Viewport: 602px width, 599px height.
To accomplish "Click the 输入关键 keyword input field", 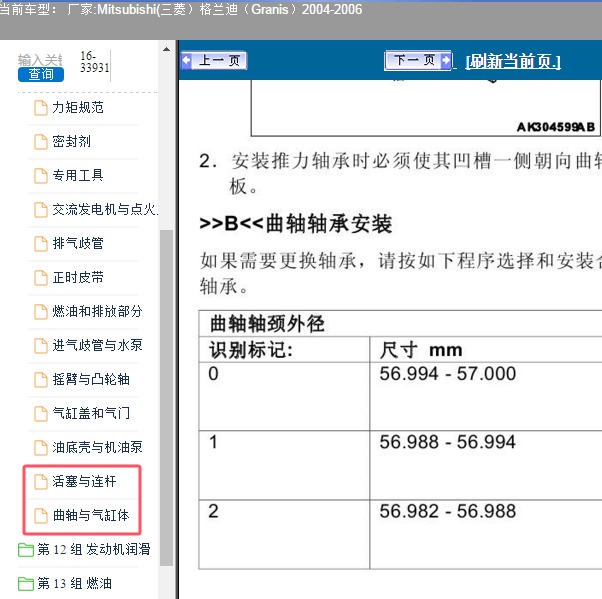I will (x=40, y=60).
